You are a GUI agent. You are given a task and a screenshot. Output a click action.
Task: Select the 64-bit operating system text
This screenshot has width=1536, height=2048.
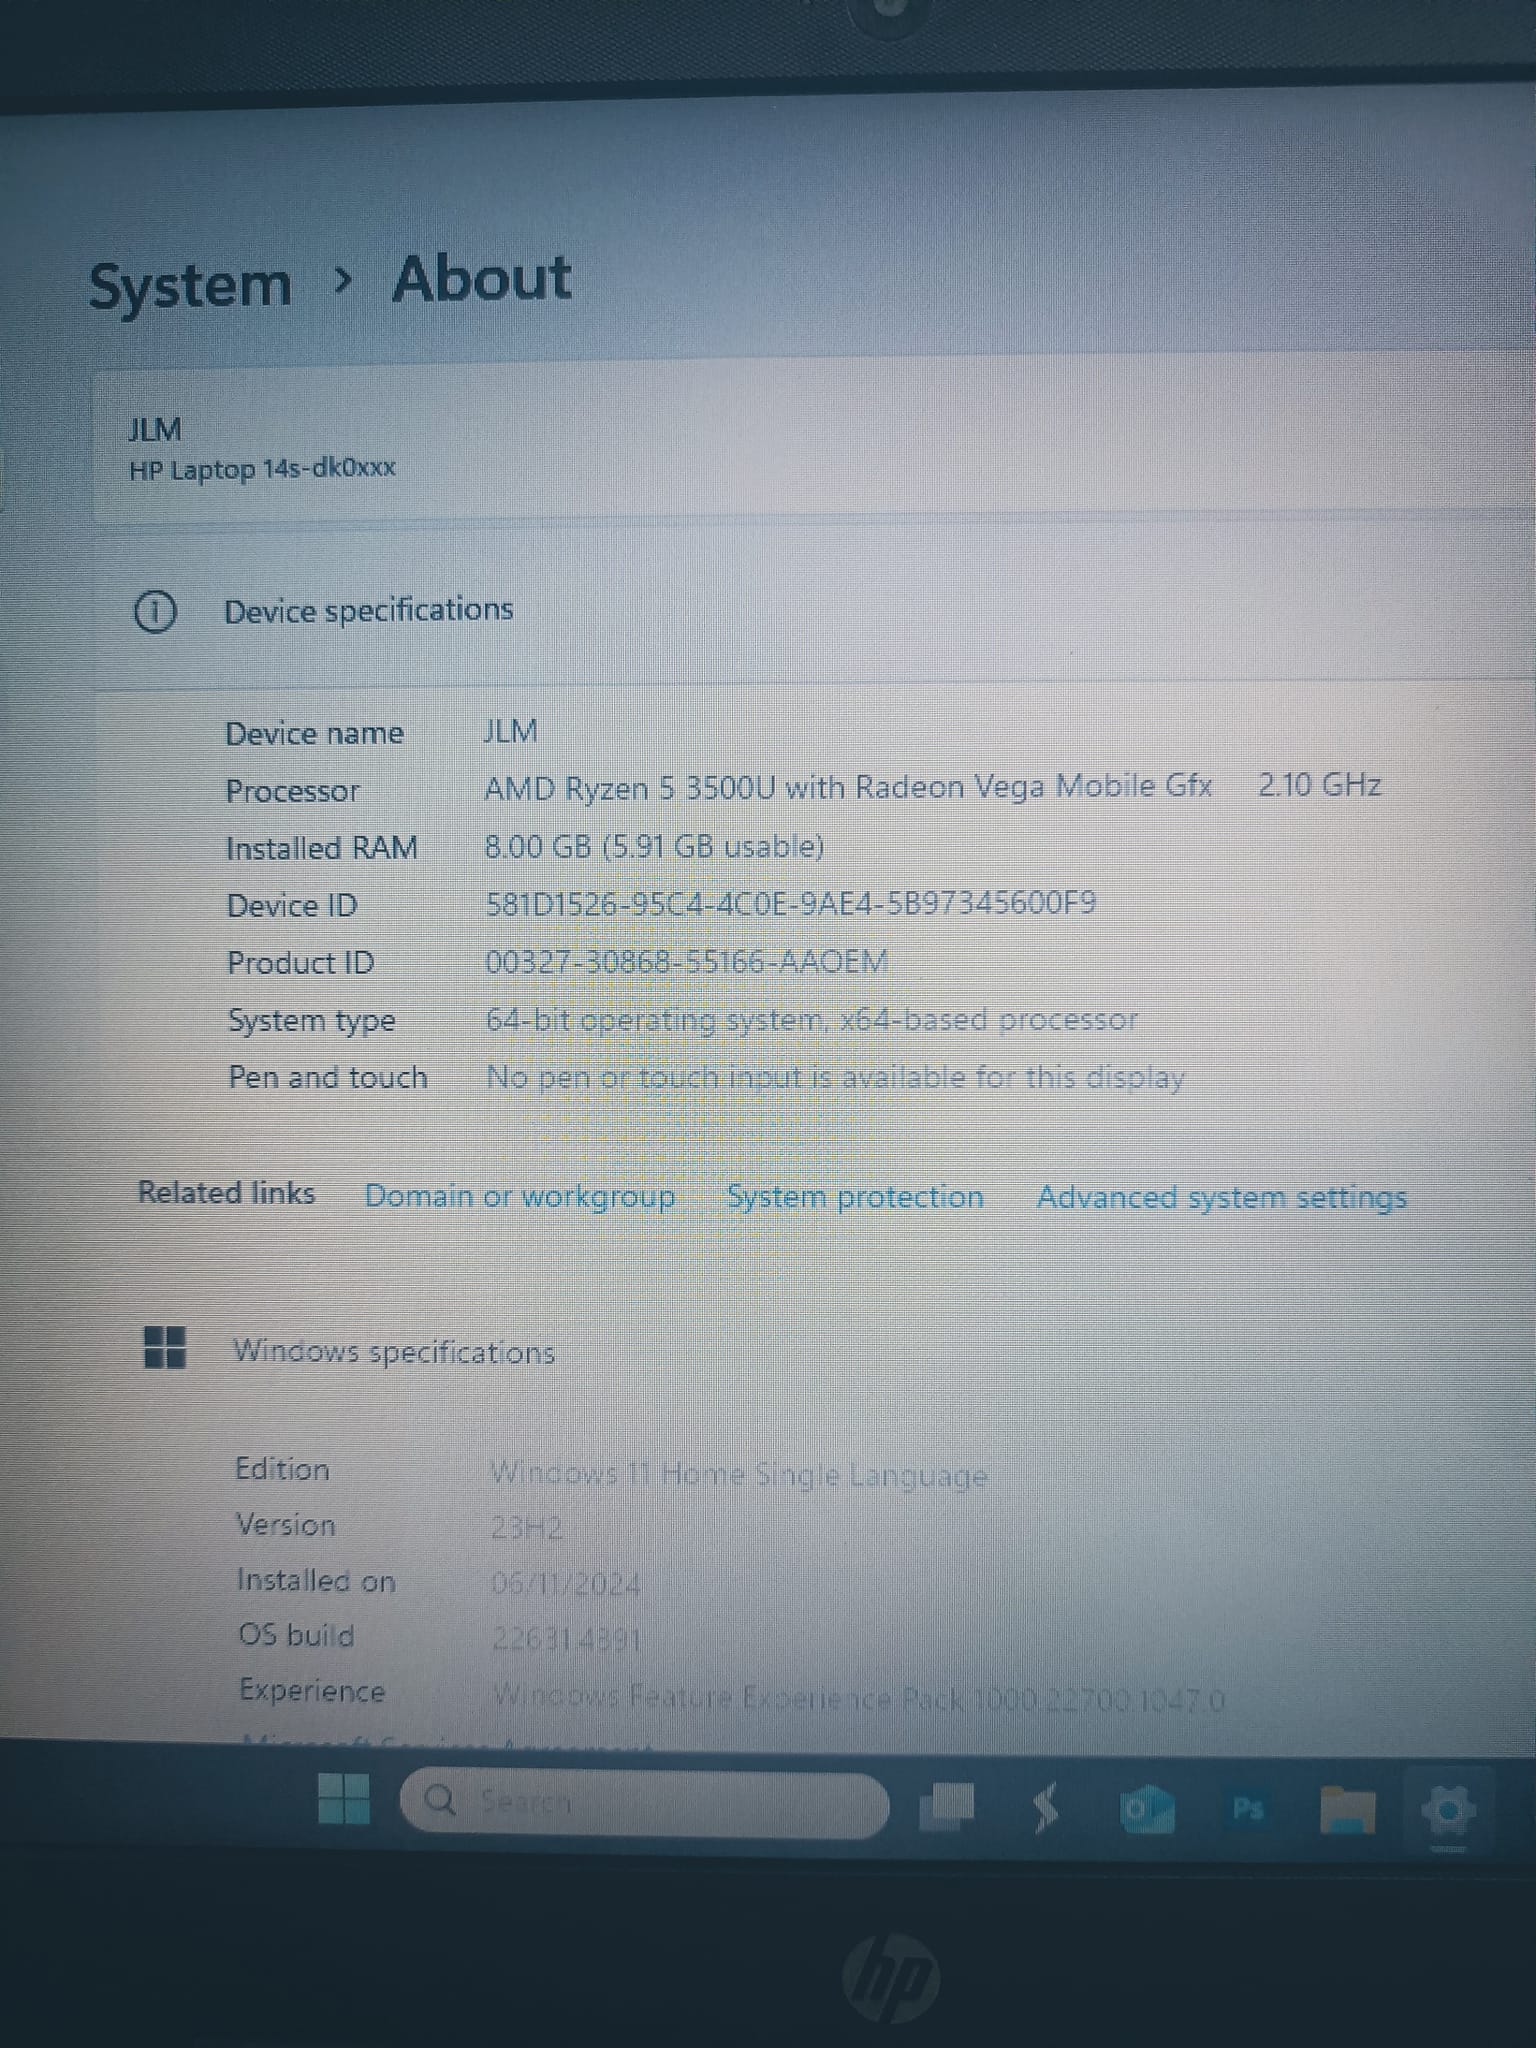[811, 1019]
